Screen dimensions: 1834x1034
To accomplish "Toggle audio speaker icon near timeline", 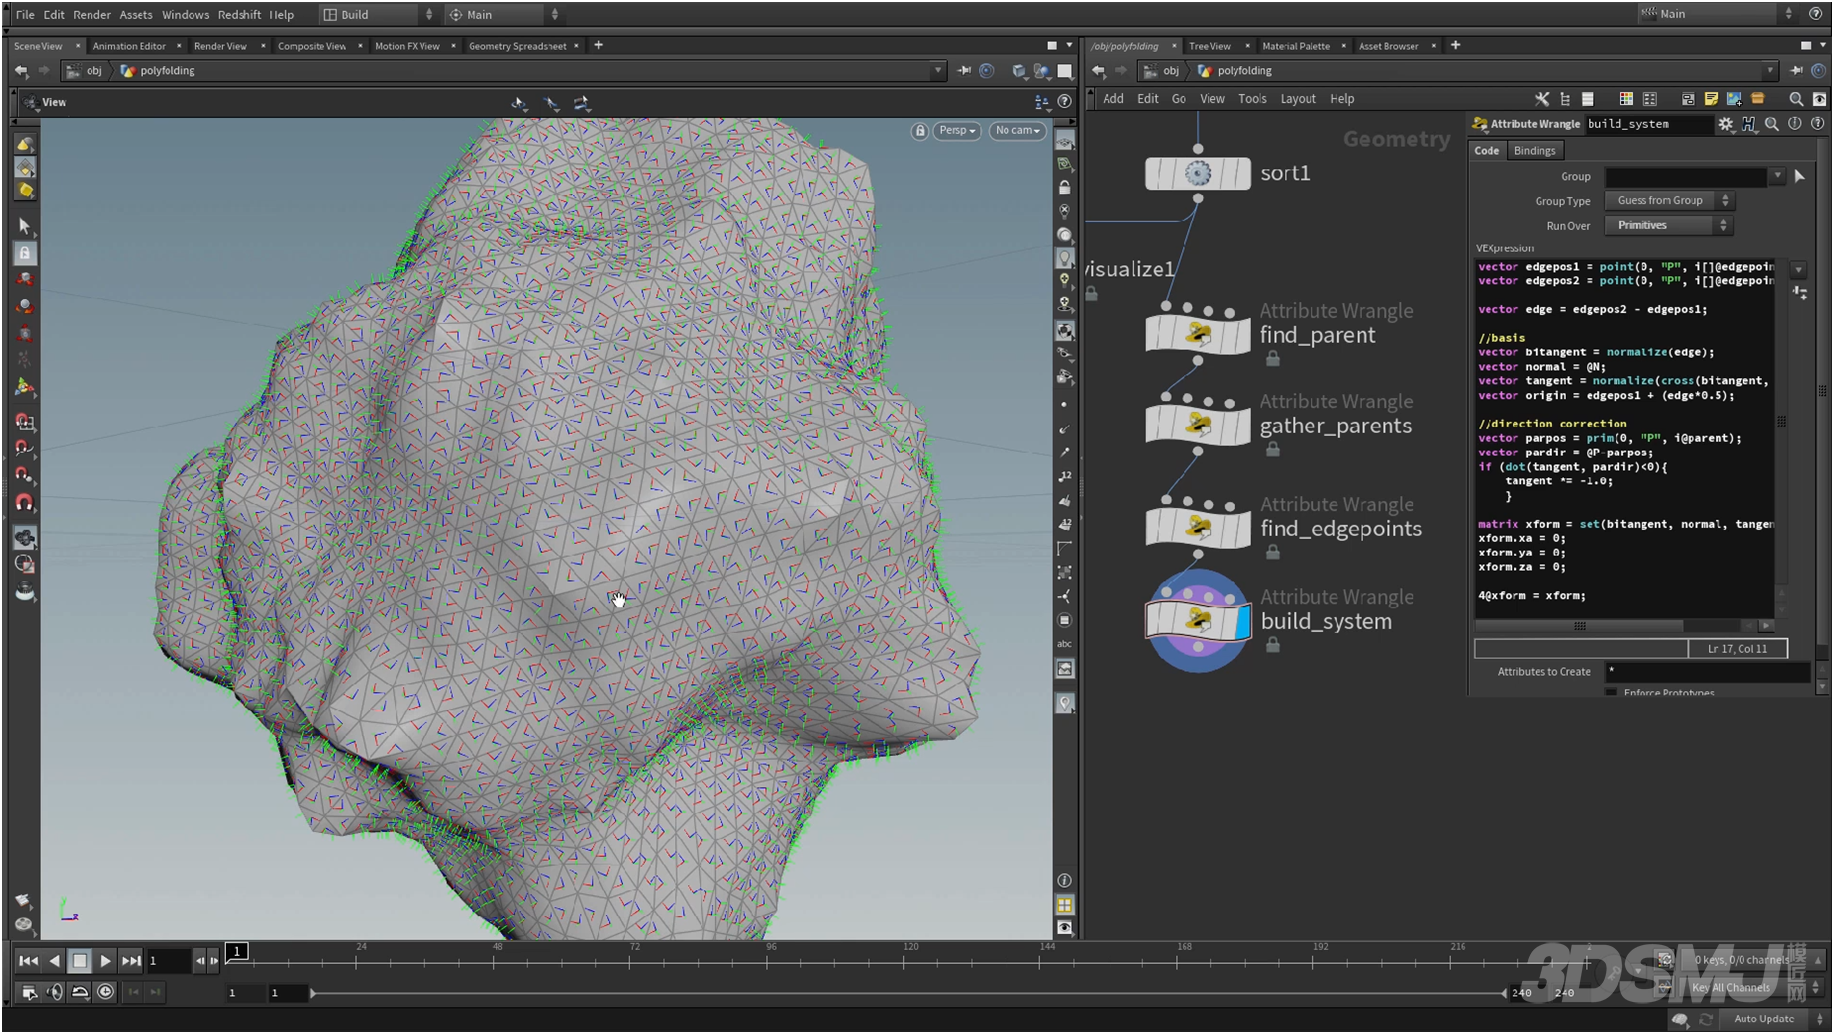I will 55,992.
